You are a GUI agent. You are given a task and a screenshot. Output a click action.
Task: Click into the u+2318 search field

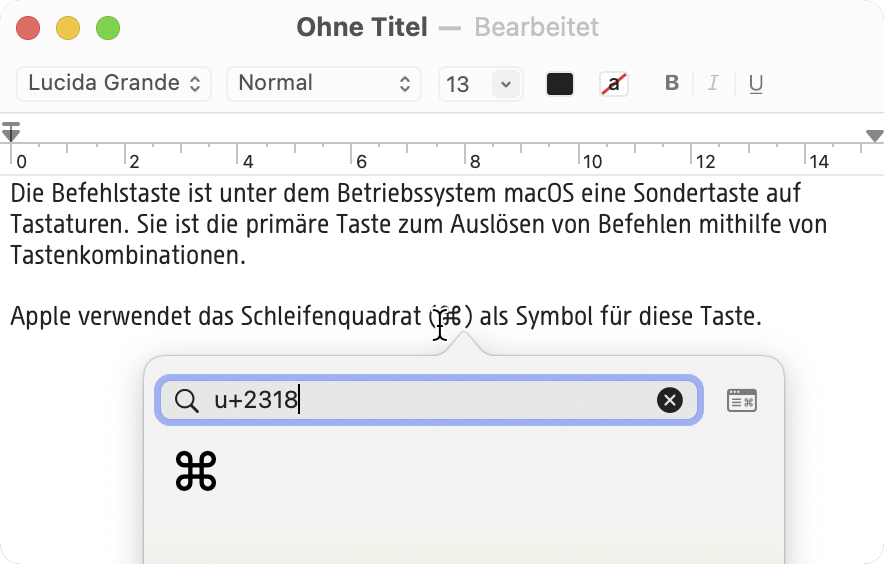coord(420,401)
